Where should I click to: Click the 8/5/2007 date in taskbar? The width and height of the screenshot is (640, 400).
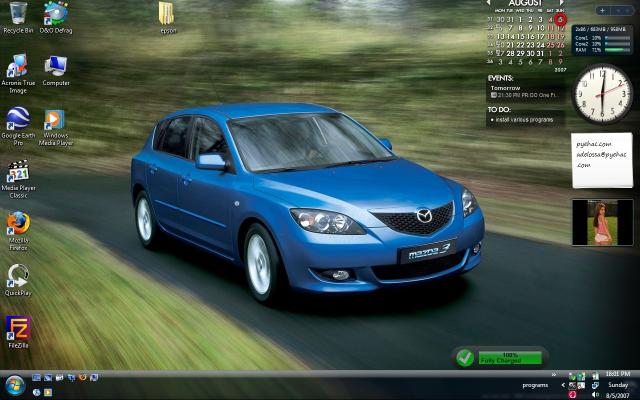tap(617, 395)
